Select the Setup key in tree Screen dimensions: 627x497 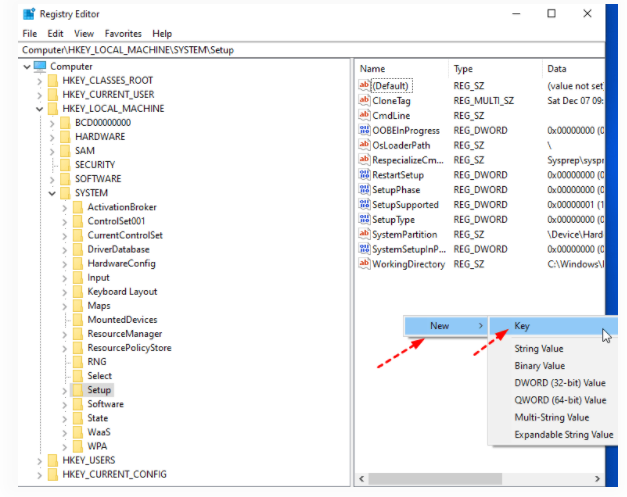99,390
